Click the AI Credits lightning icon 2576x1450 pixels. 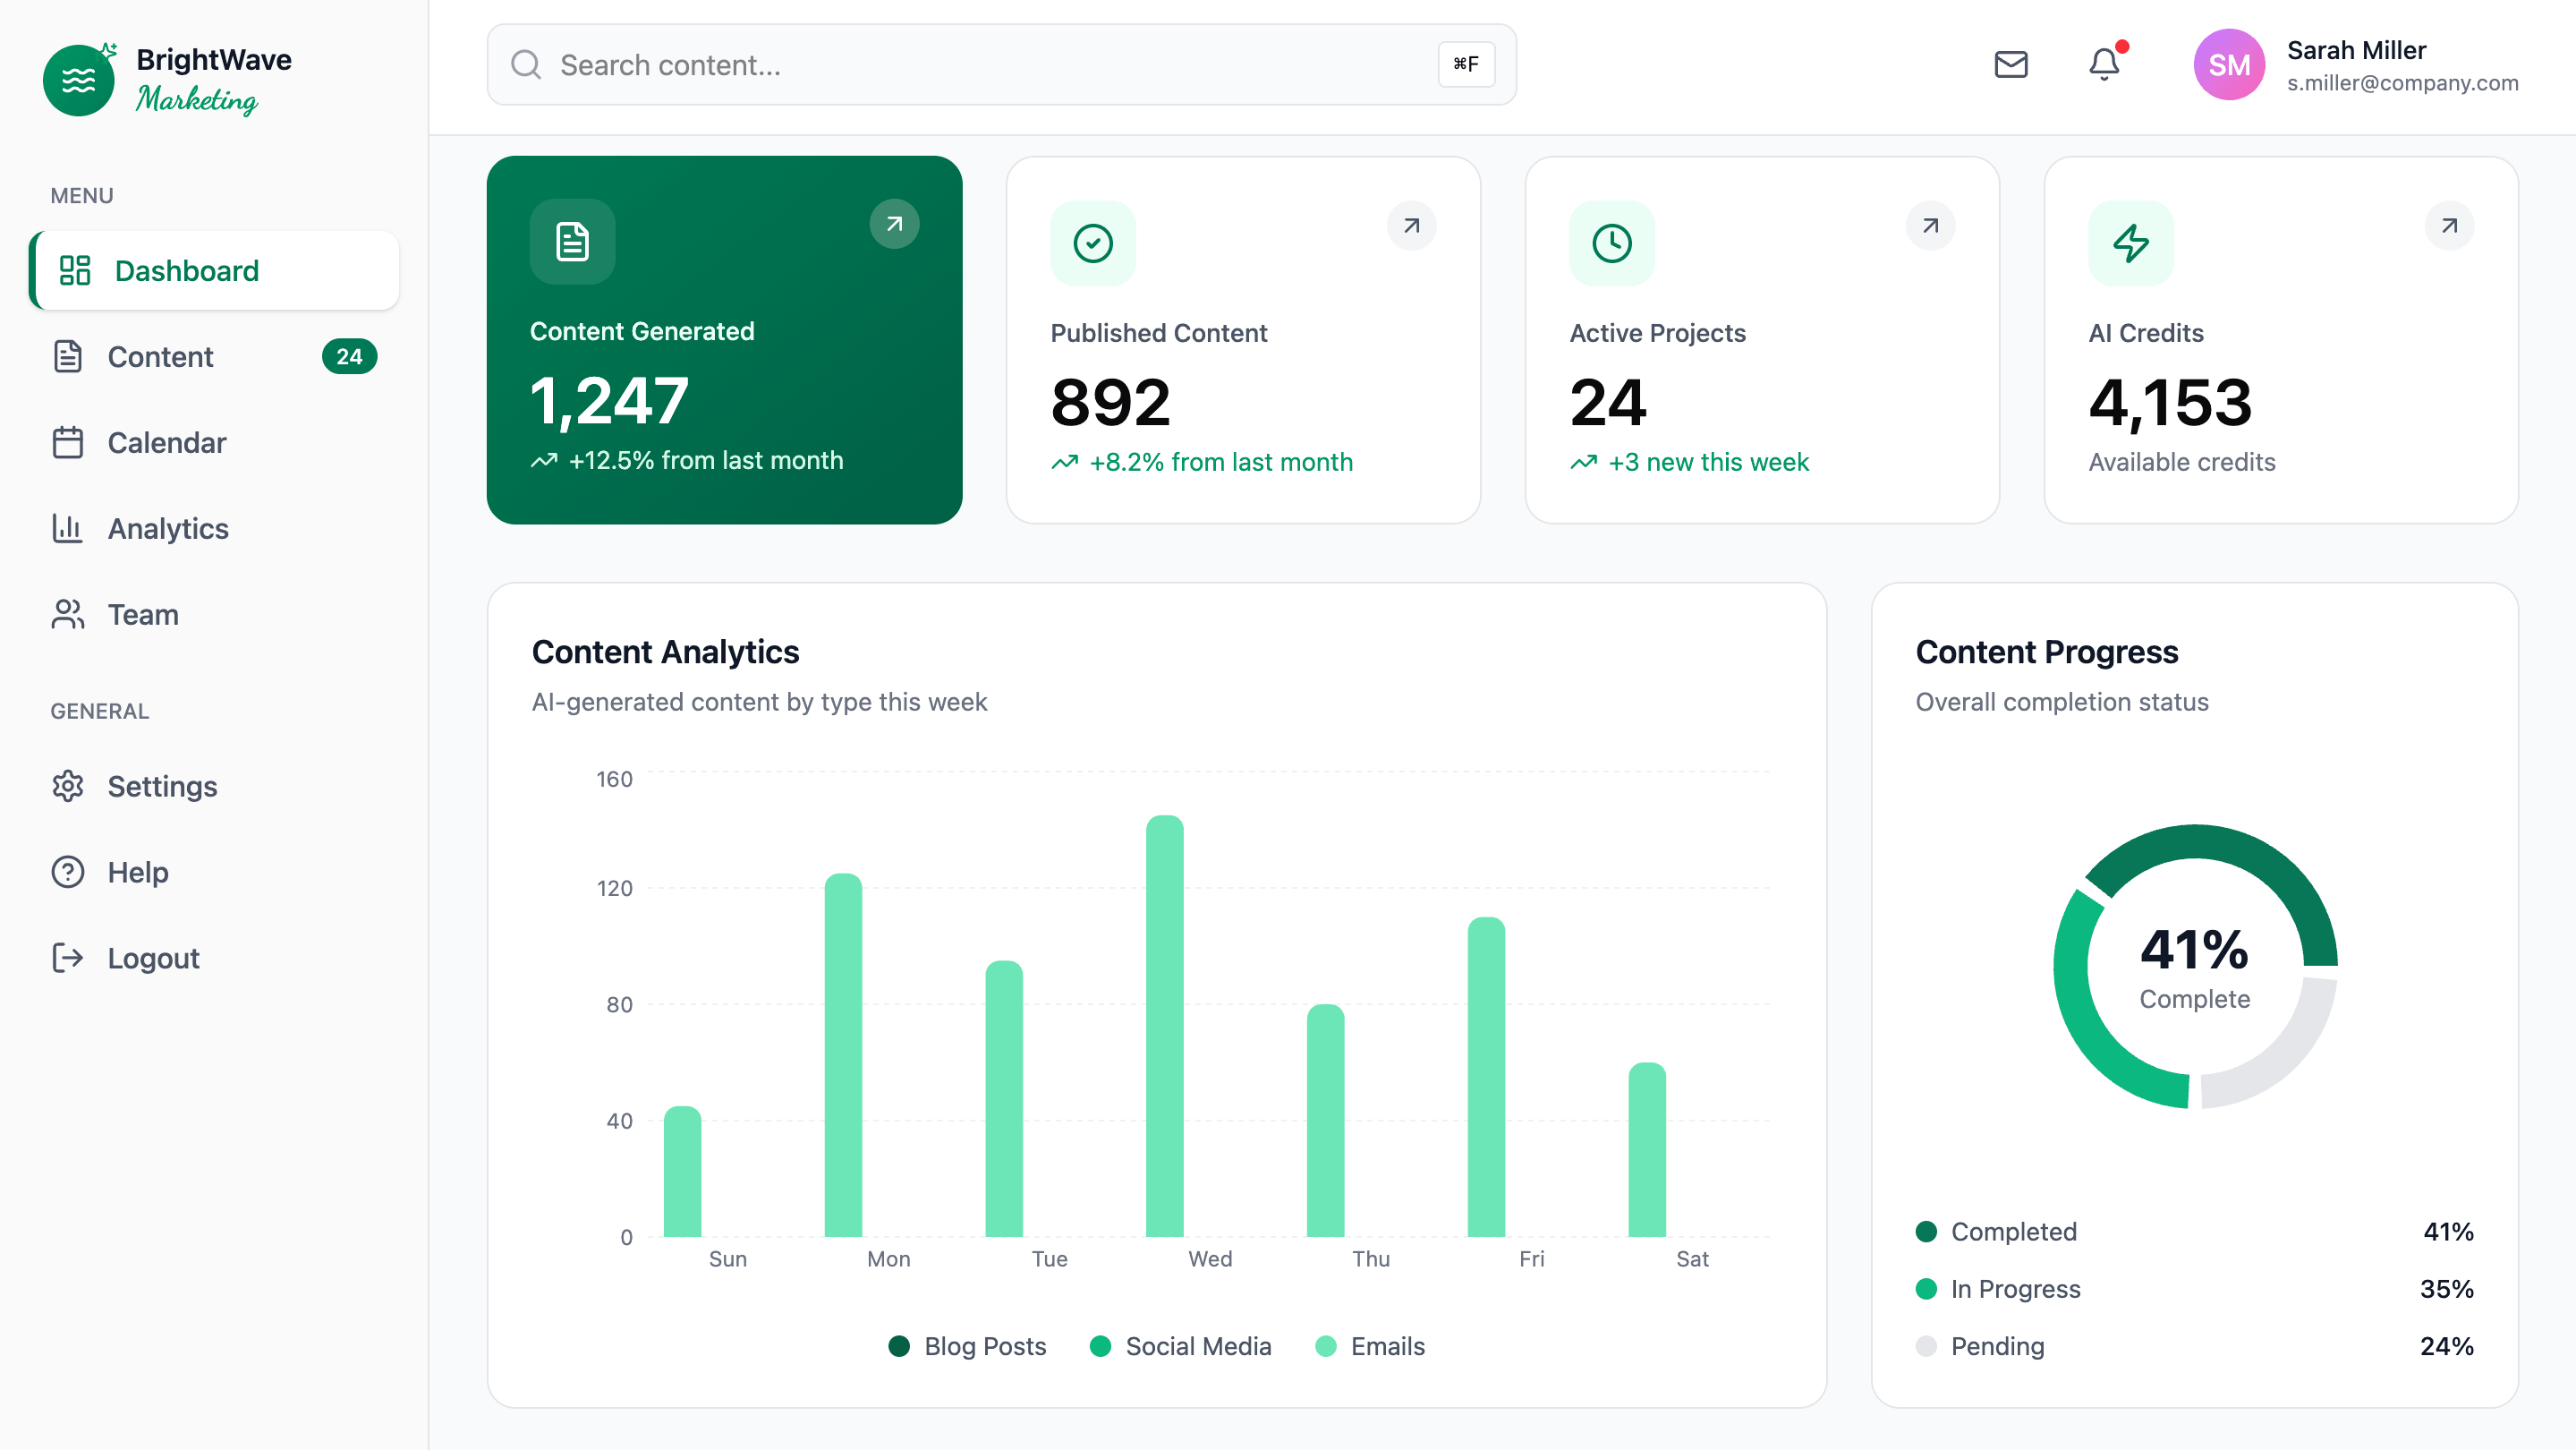pyautogui.click(x=2130, y=243)
